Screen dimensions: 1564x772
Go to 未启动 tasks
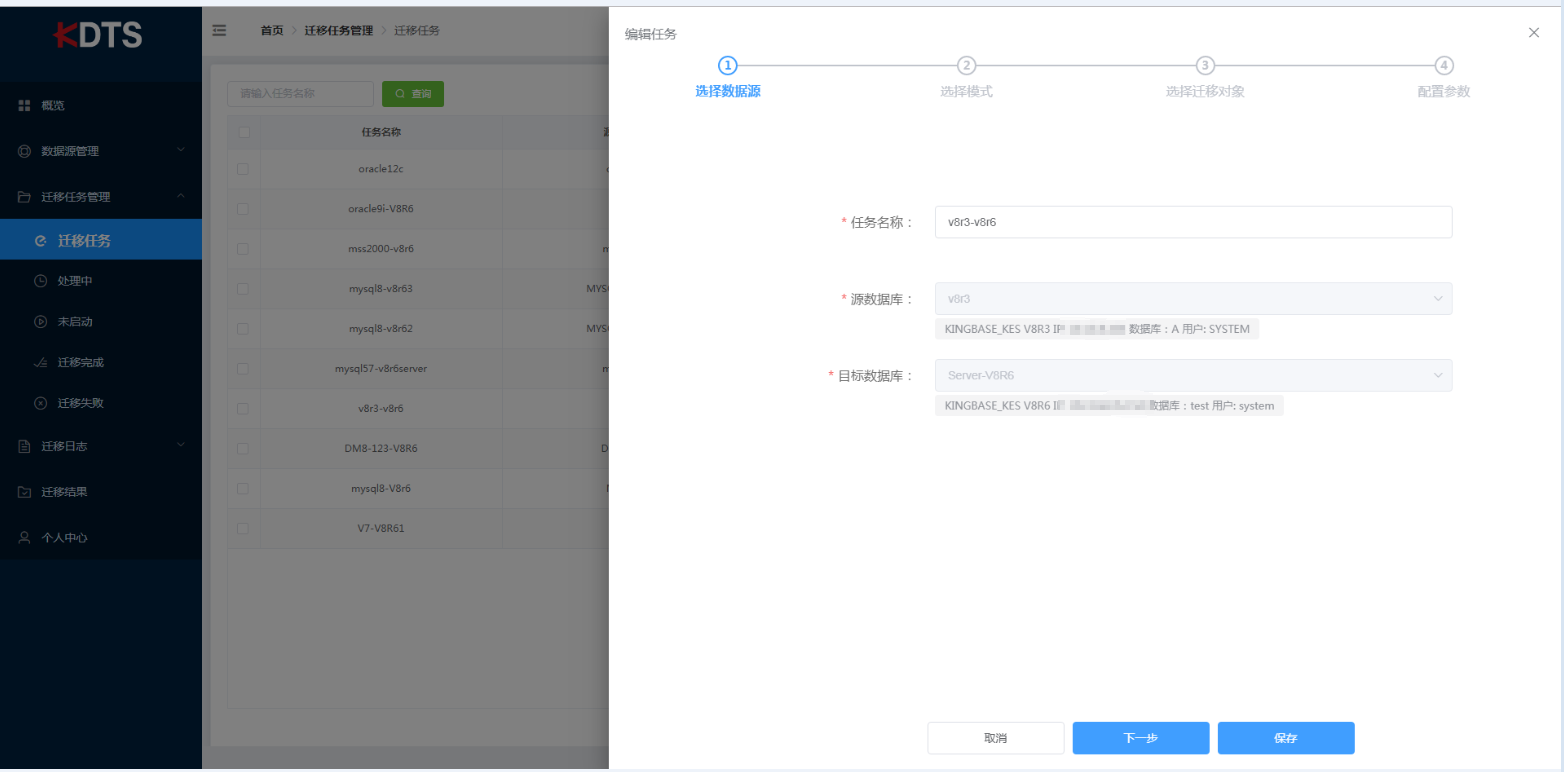pos(101,322)
